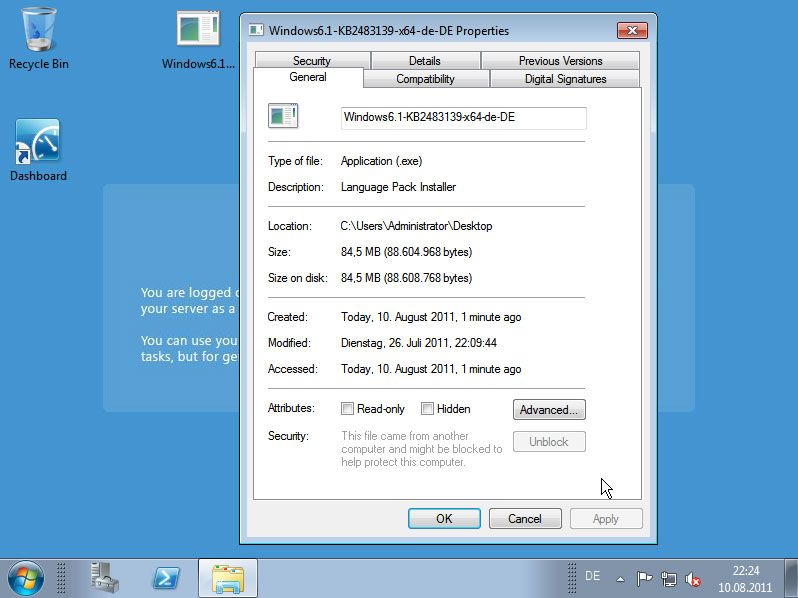Image resolution: width=798 pixels, height=598 pixels.
Task: Click the Cancel button
Action: coord(525,519)
